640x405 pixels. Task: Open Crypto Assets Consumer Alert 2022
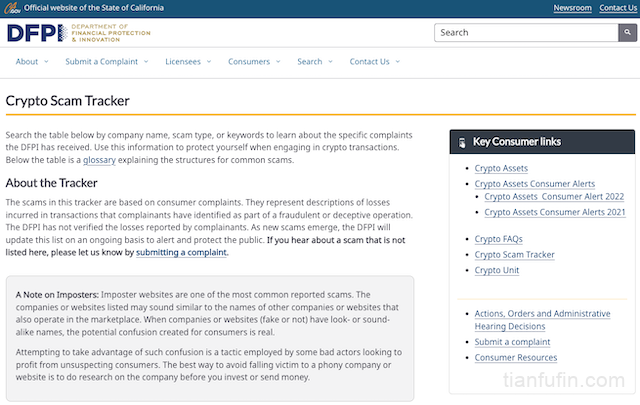click(554, 196)
